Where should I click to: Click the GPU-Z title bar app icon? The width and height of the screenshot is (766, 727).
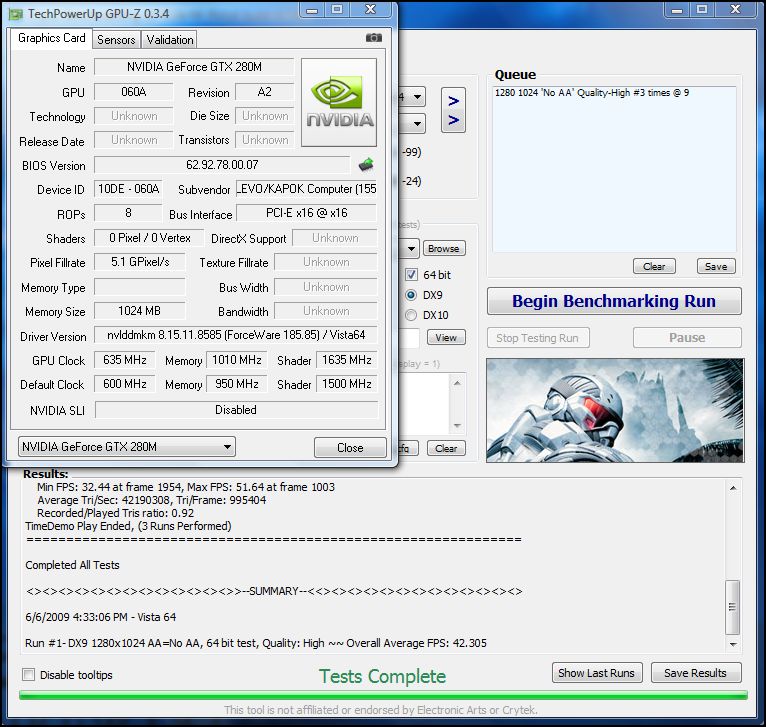[16, 14]
